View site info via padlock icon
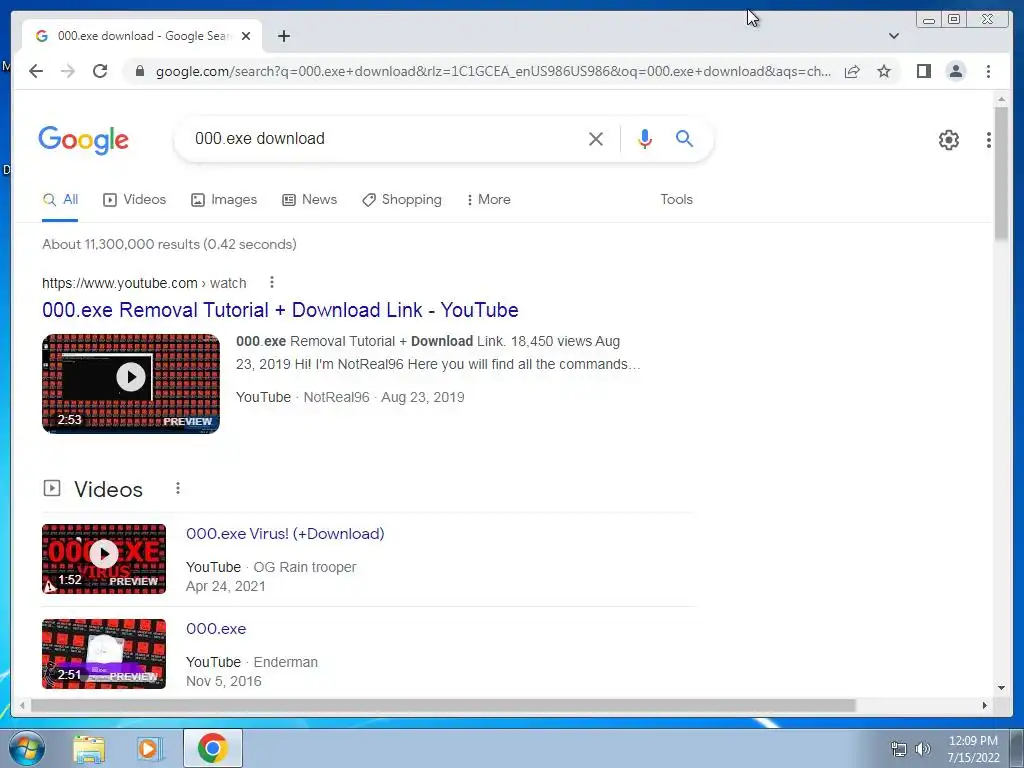This screenshot has height=768, width=1024. (x=139, y=71)
